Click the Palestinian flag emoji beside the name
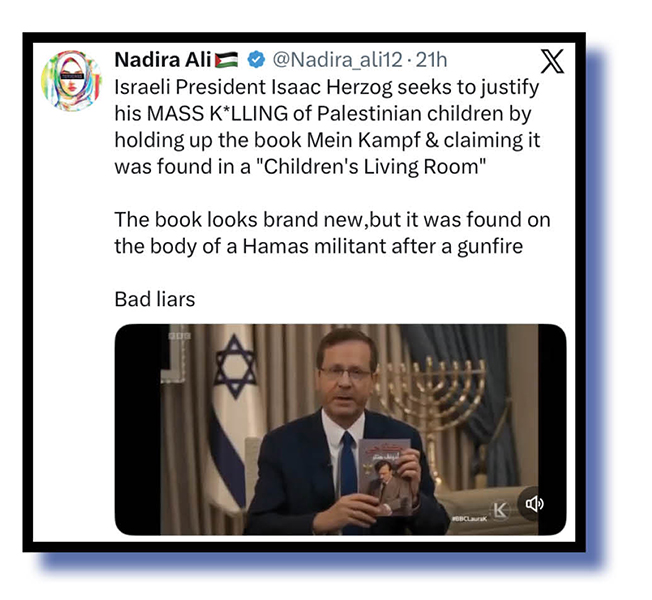Screen dimensions: 652x600 coord(227,60)
